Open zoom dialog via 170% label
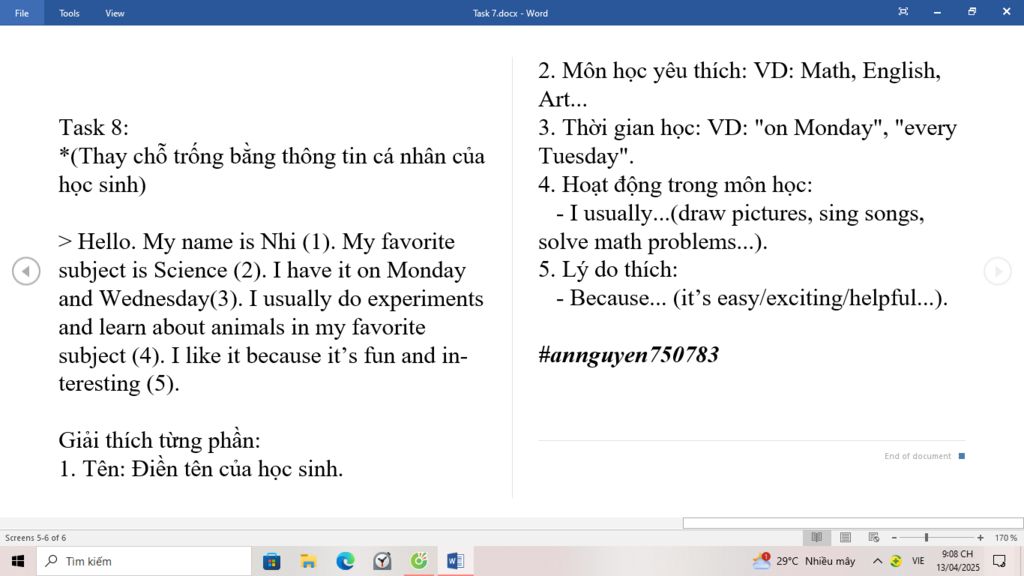The height and width of the screenshot is (576, 1024). pos(1006,537)
